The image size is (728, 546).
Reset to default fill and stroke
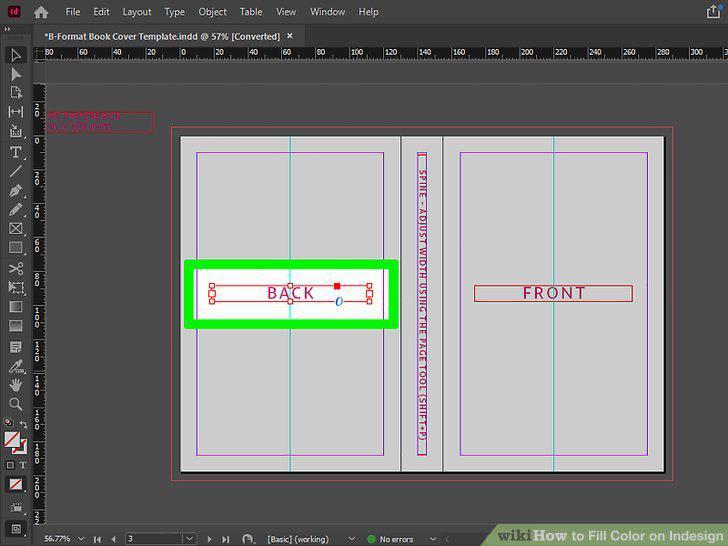point(8,422)
